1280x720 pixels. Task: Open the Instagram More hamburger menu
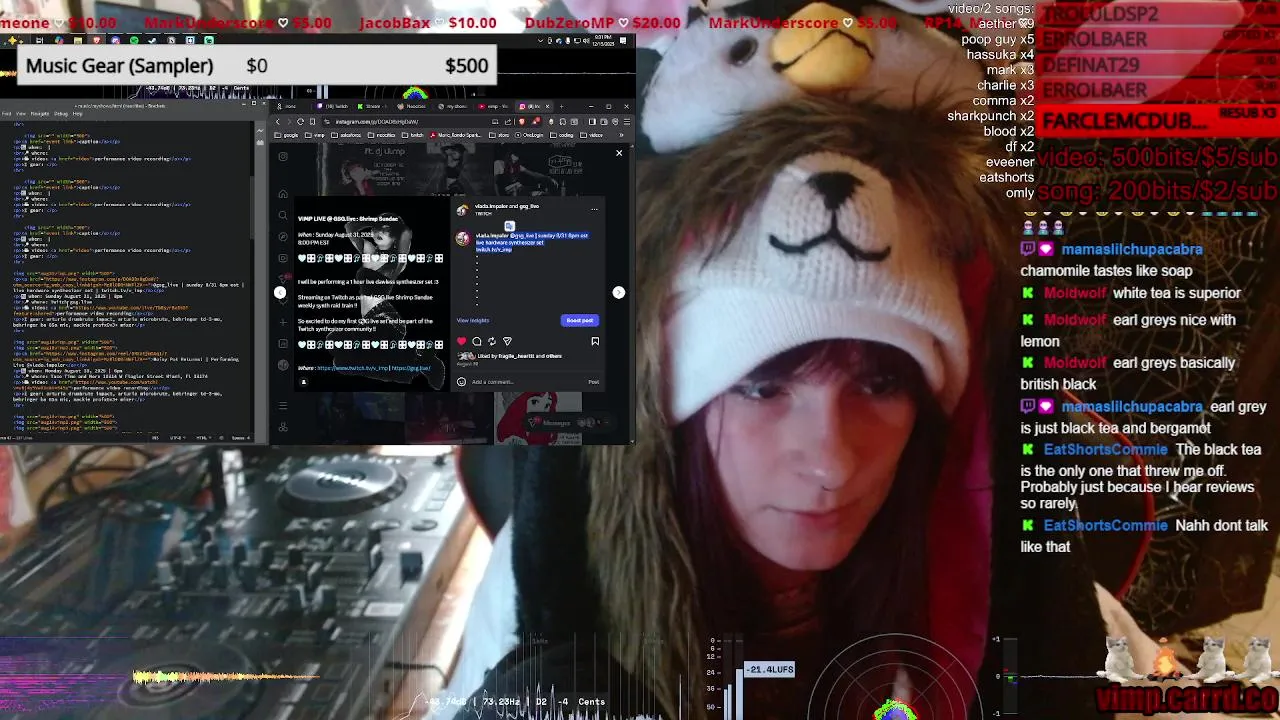click(x=283, y=405)
